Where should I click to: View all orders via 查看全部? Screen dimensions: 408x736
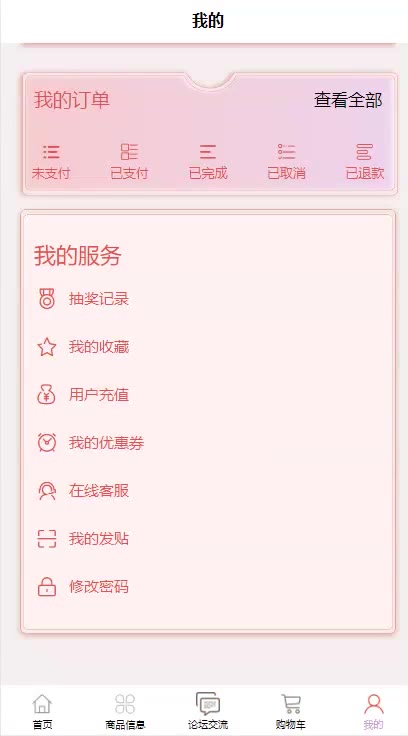coord(348,100)
